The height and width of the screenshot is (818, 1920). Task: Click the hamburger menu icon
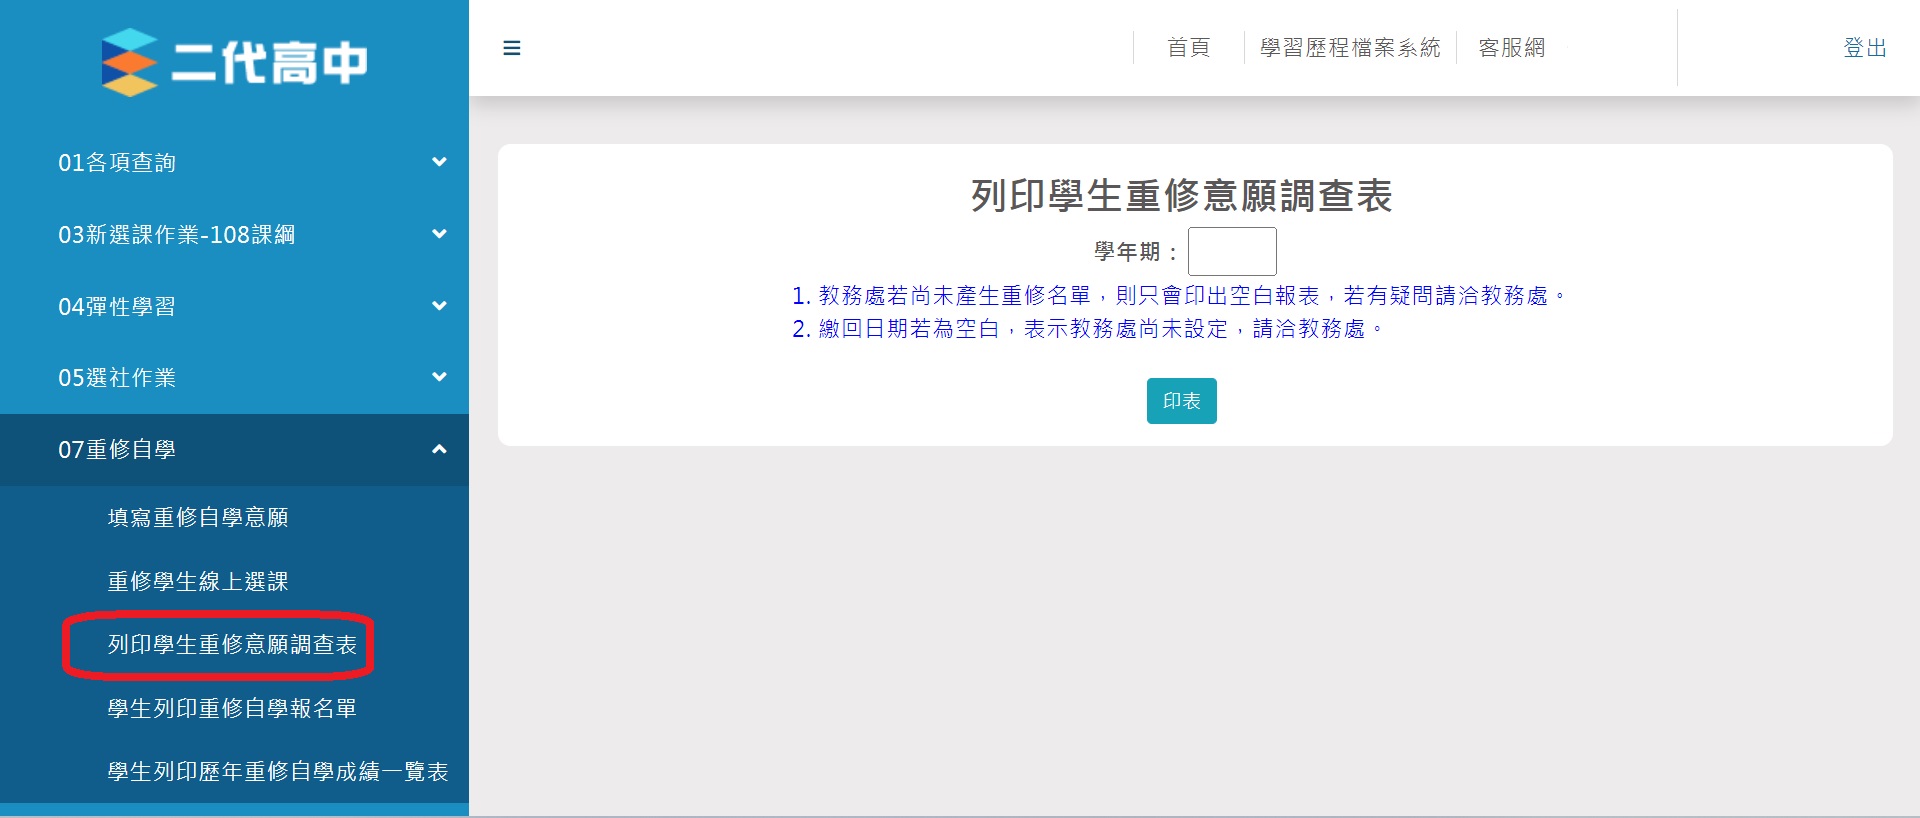click(x=511, y=48)
